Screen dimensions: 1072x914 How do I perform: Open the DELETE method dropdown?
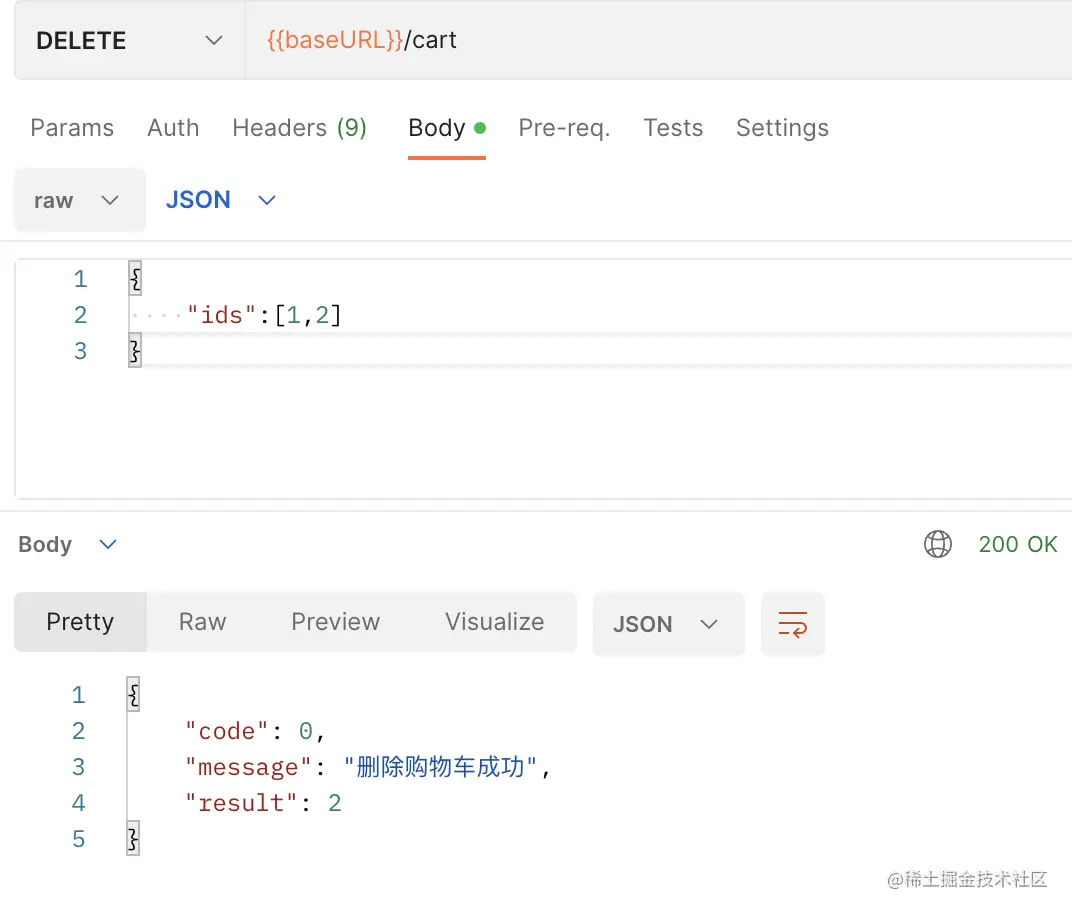[x=129, y=41]
